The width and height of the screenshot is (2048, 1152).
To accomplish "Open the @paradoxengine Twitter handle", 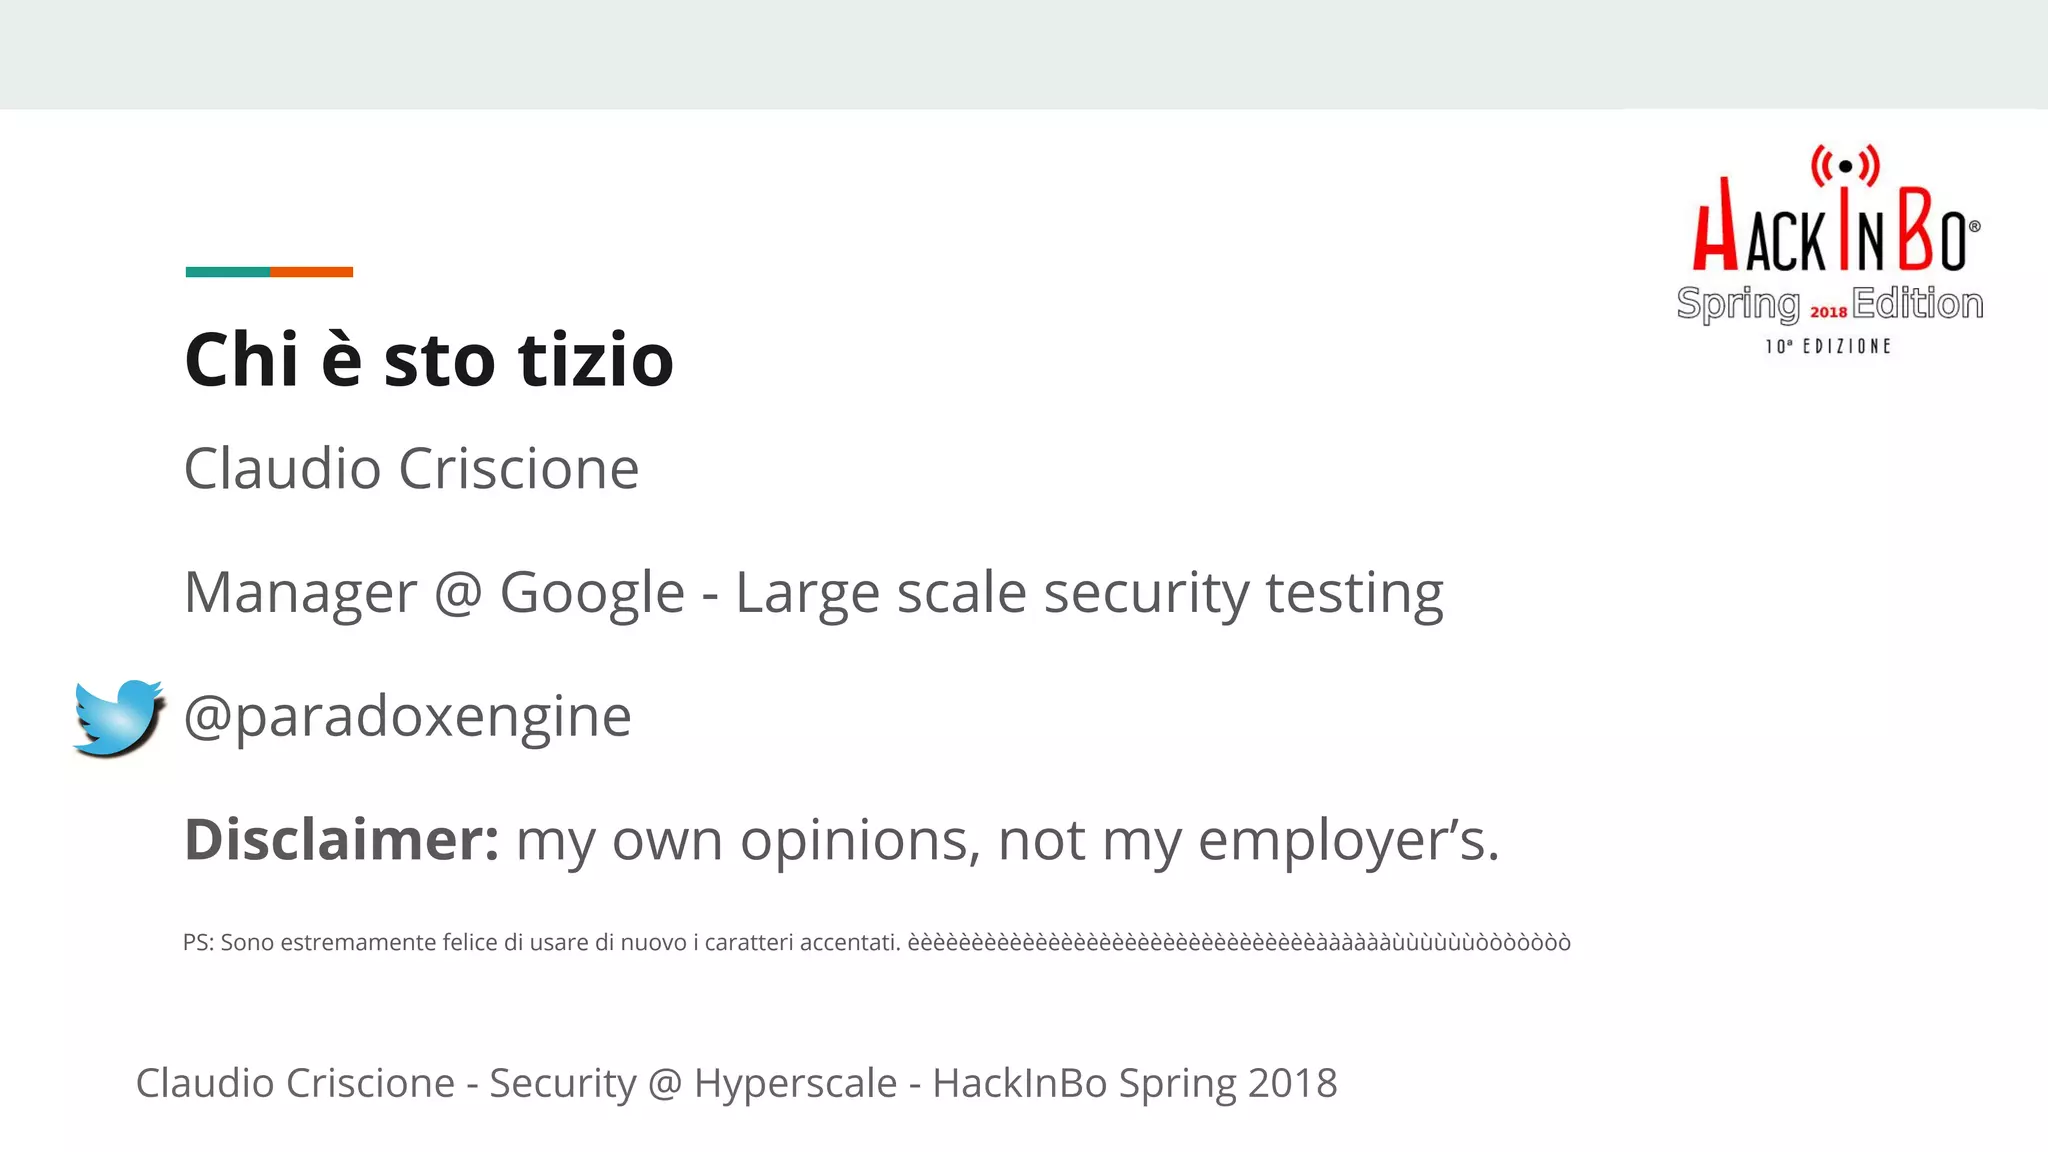I will pos(408,716).
